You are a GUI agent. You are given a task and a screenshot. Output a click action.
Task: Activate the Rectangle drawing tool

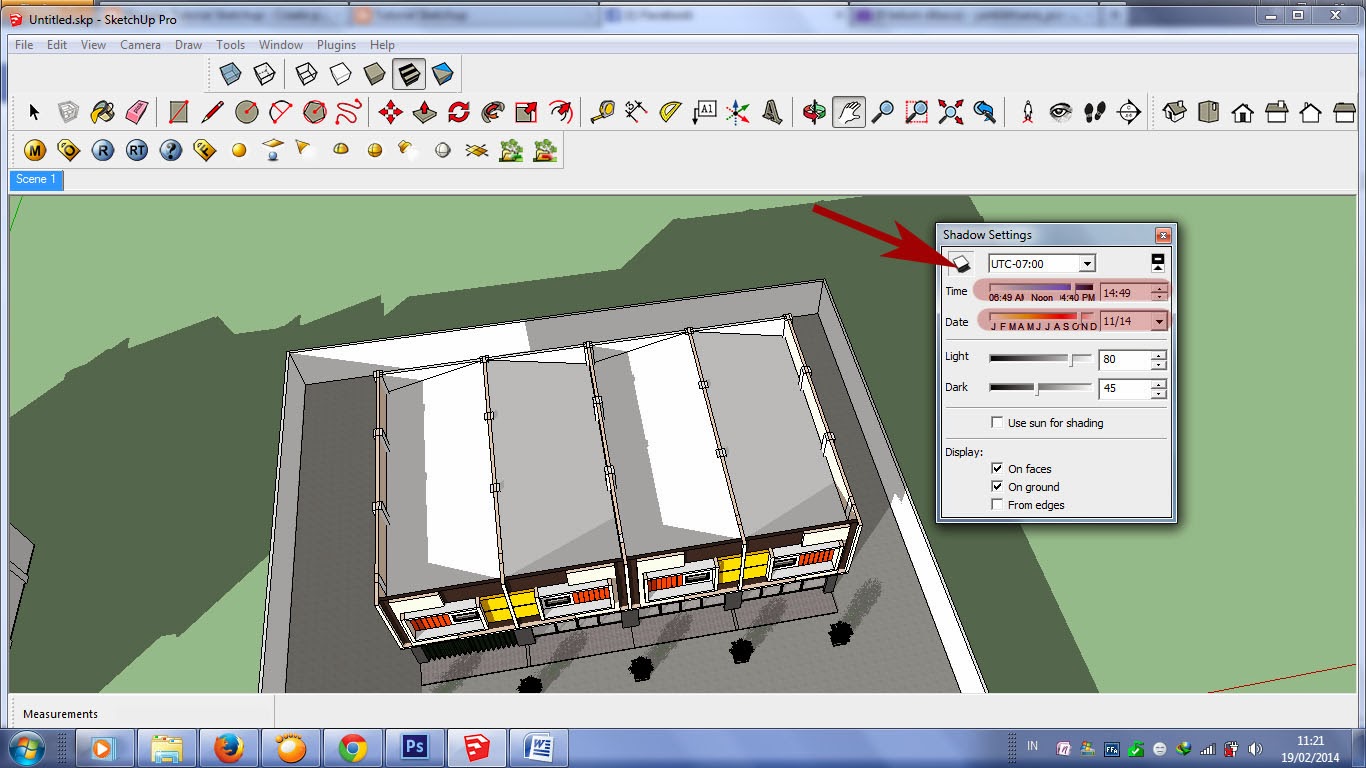[x=178, y=112]
